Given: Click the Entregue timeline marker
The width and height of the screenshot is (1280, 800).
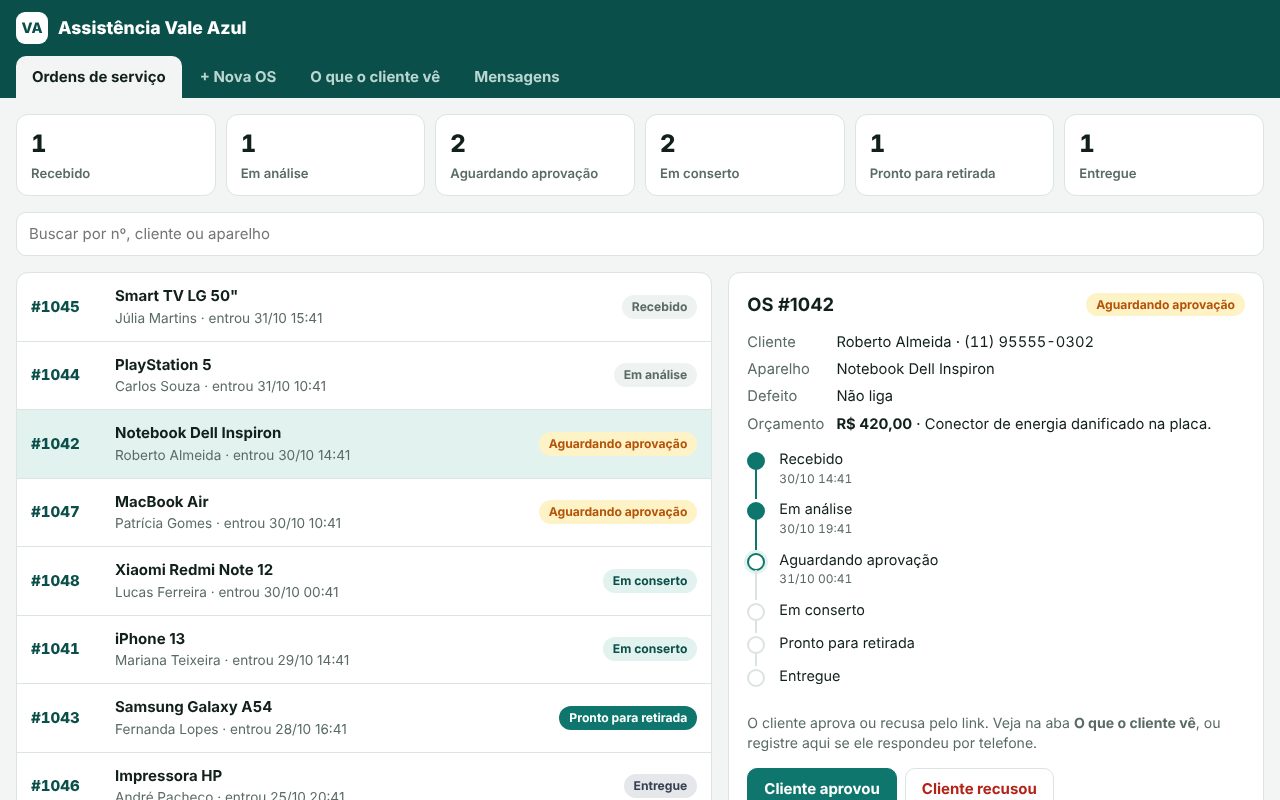Looking at the screenshot, I should coord(756,678).
